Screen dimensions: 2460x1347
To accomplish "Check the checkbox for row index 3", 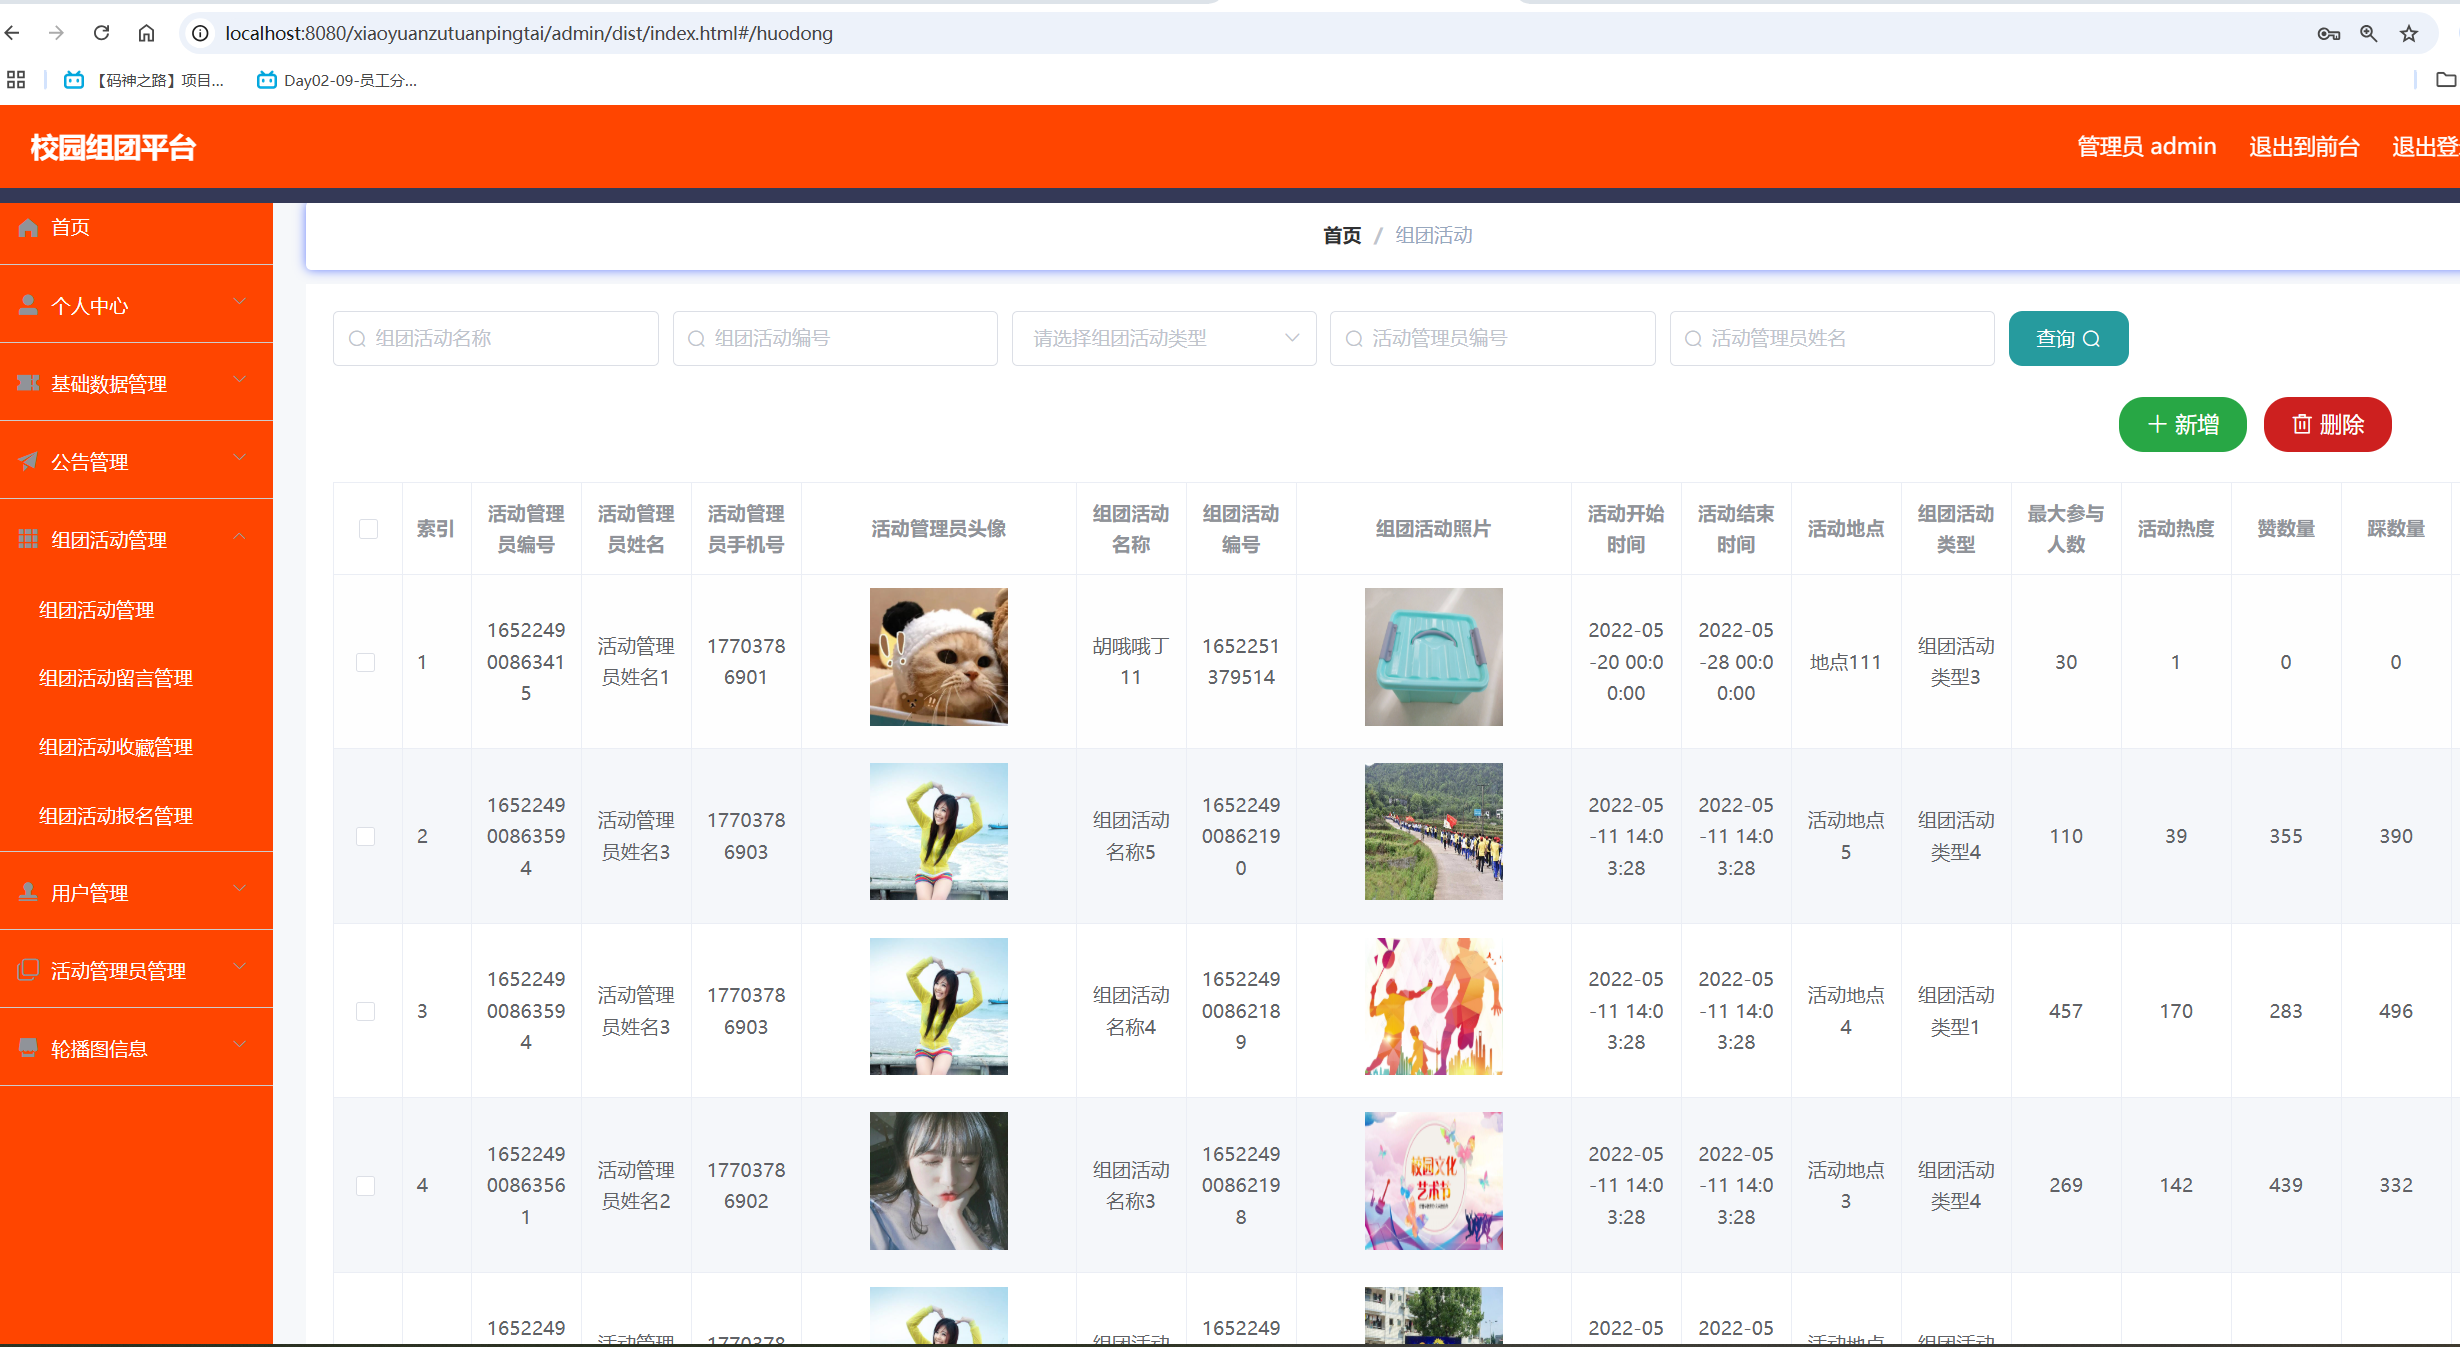I will pos(366,1011).
